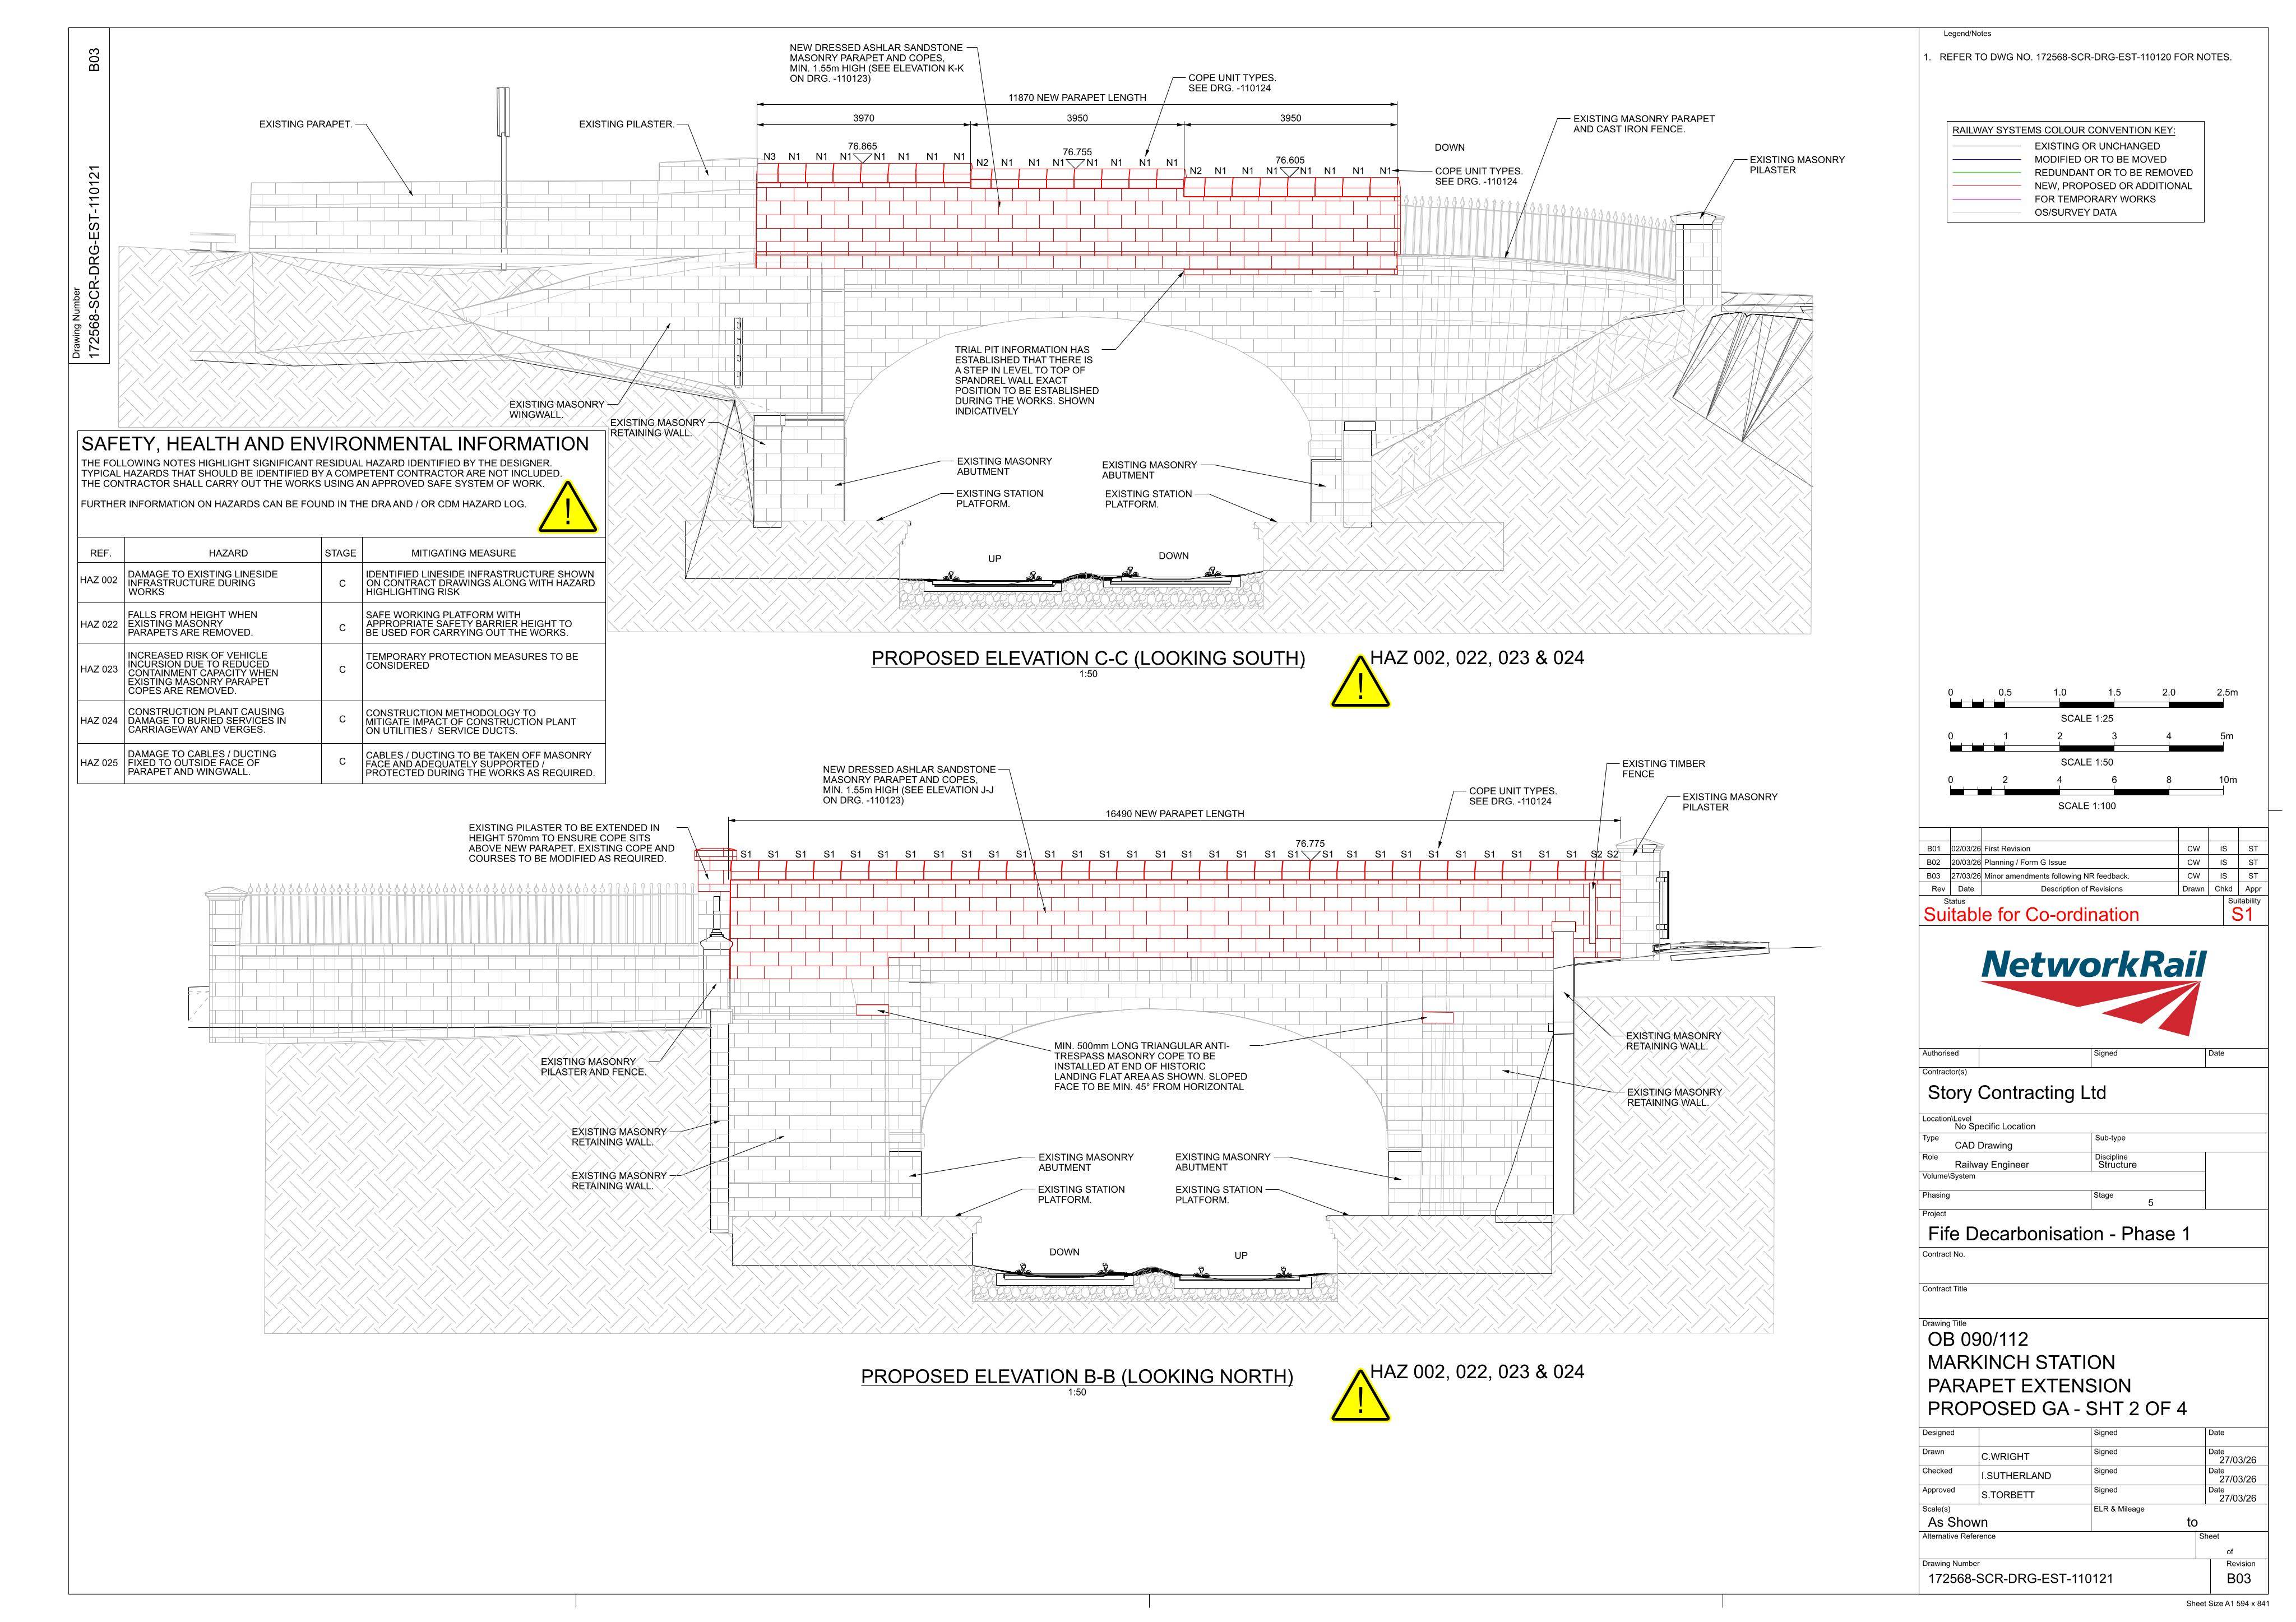Screen dimensions: 2296x1622
Task: Click the B02 Planning / Form G Issue revision row
Action: pyautogui.click(x=2093, y=862)
